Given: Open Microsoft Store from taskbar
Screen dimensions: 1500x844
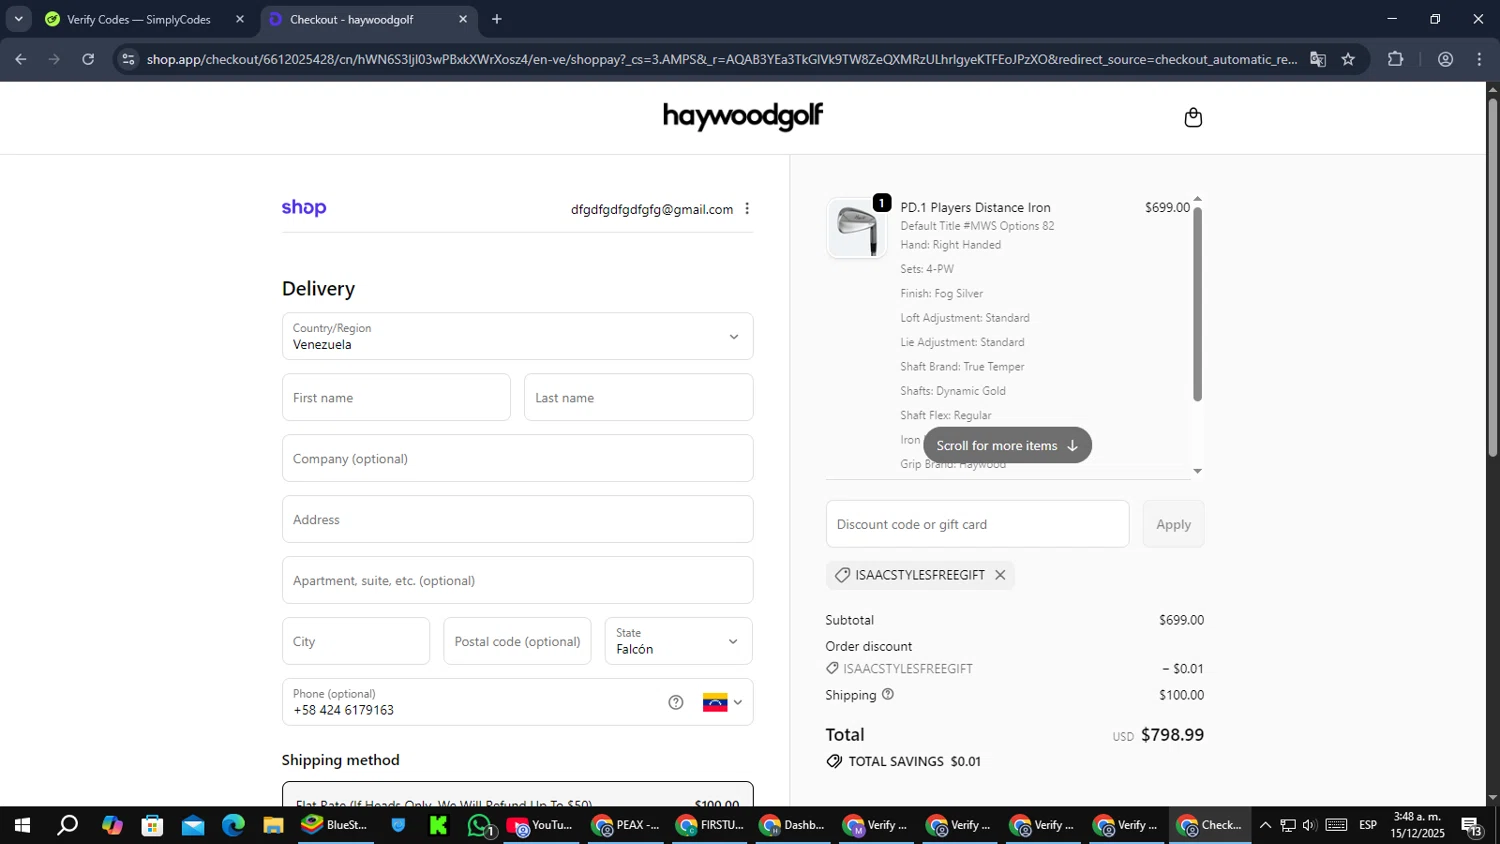Looking at the screenshot, I should (x=152, y=825).
